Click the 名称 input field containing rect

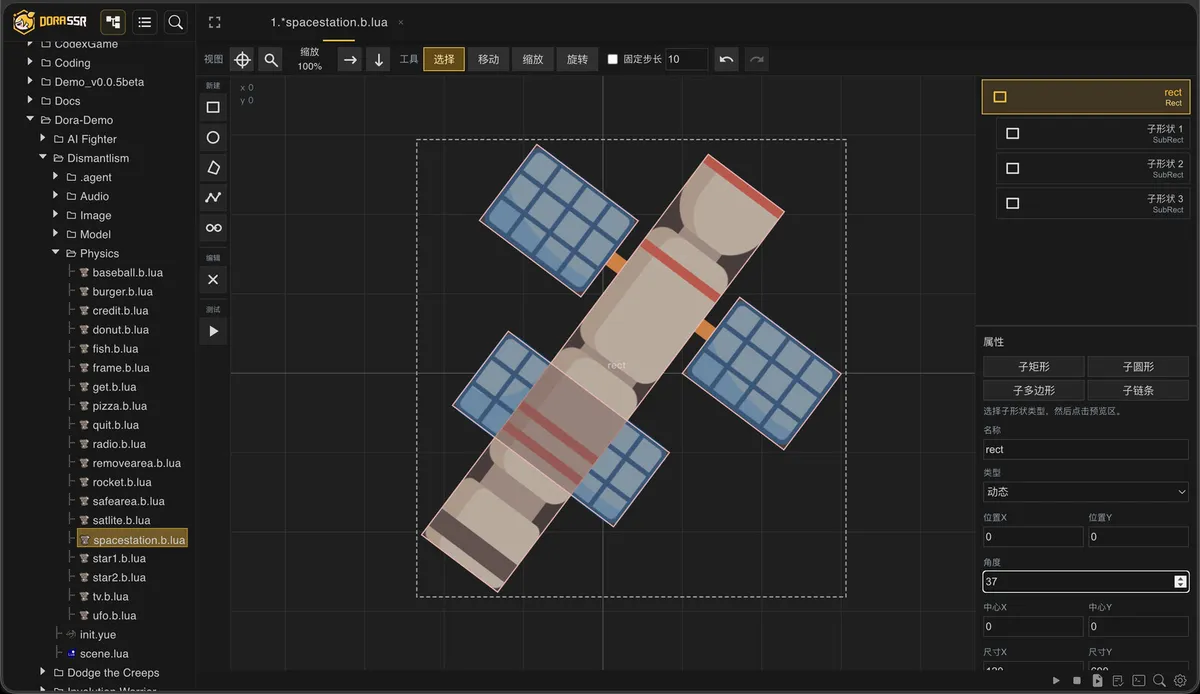pyautogui.click(x=1086, y=450)
